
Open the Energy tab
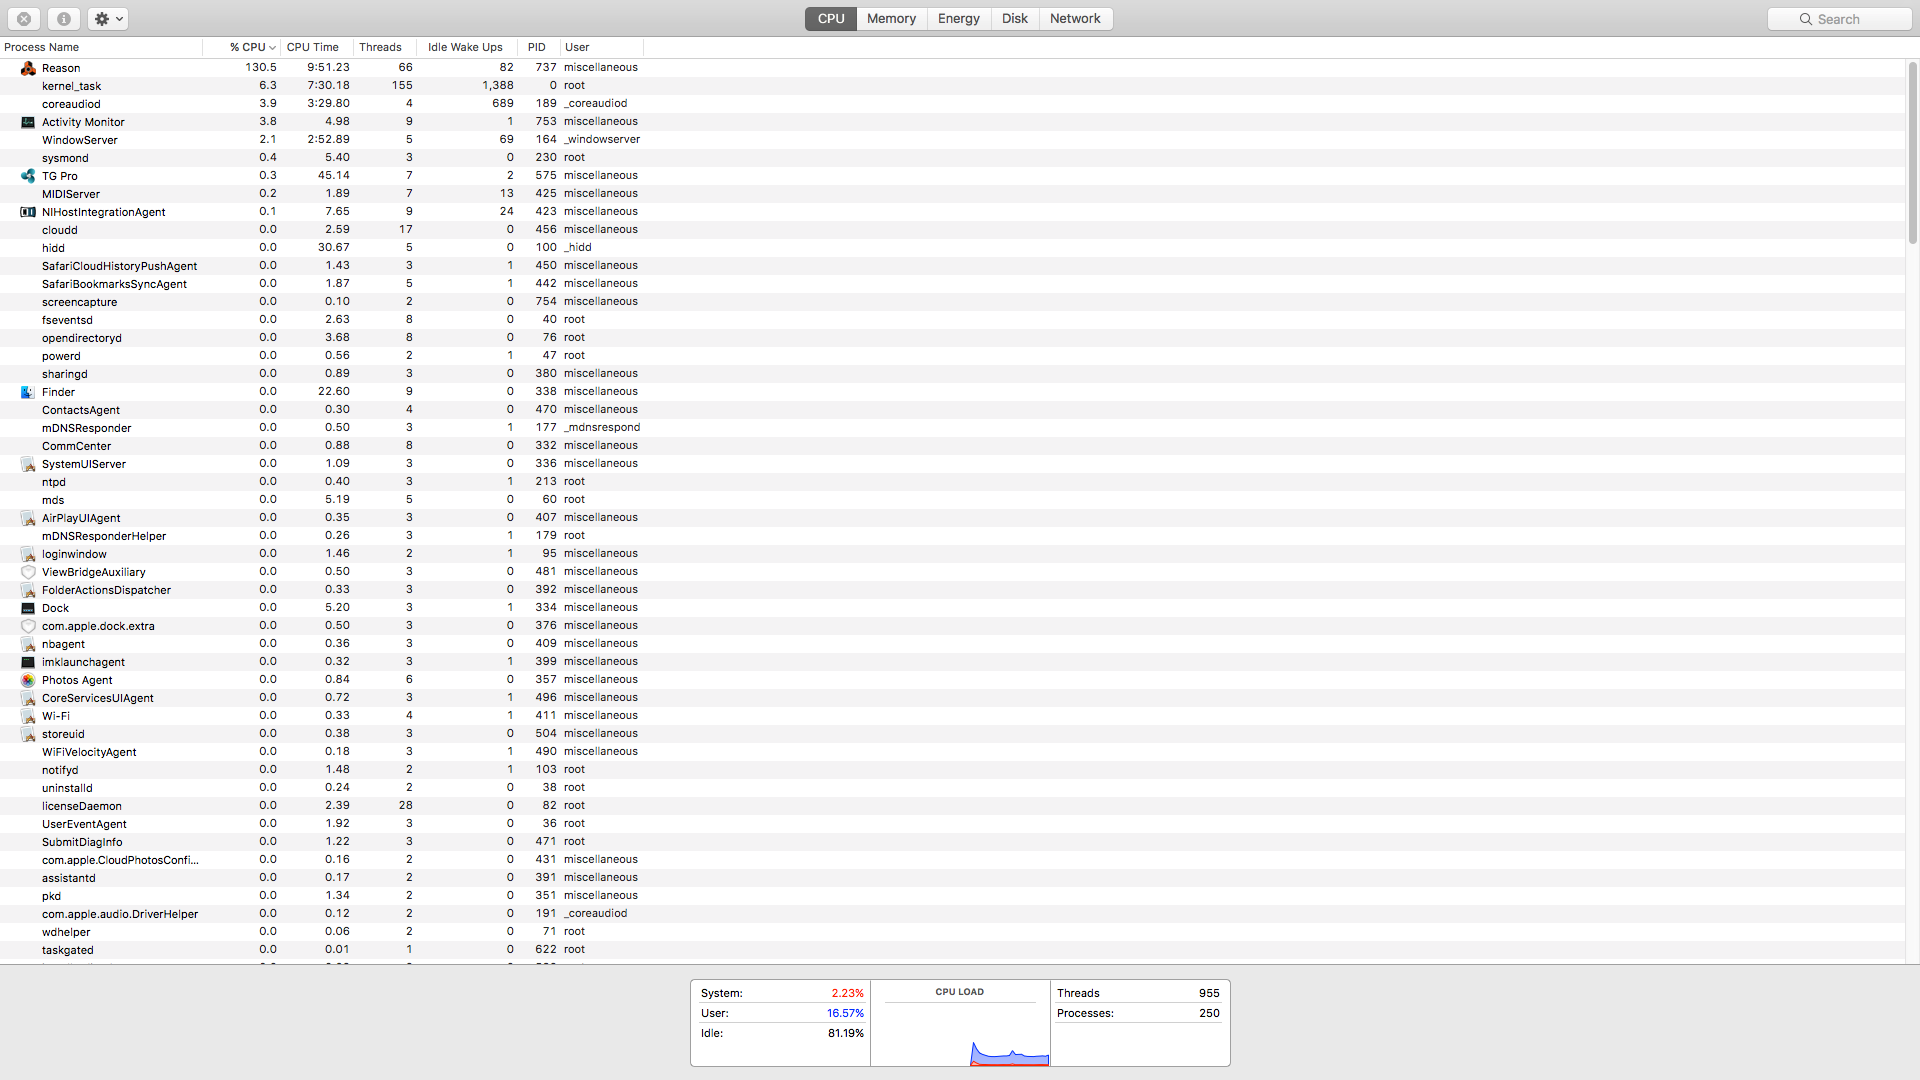(959, 19)
